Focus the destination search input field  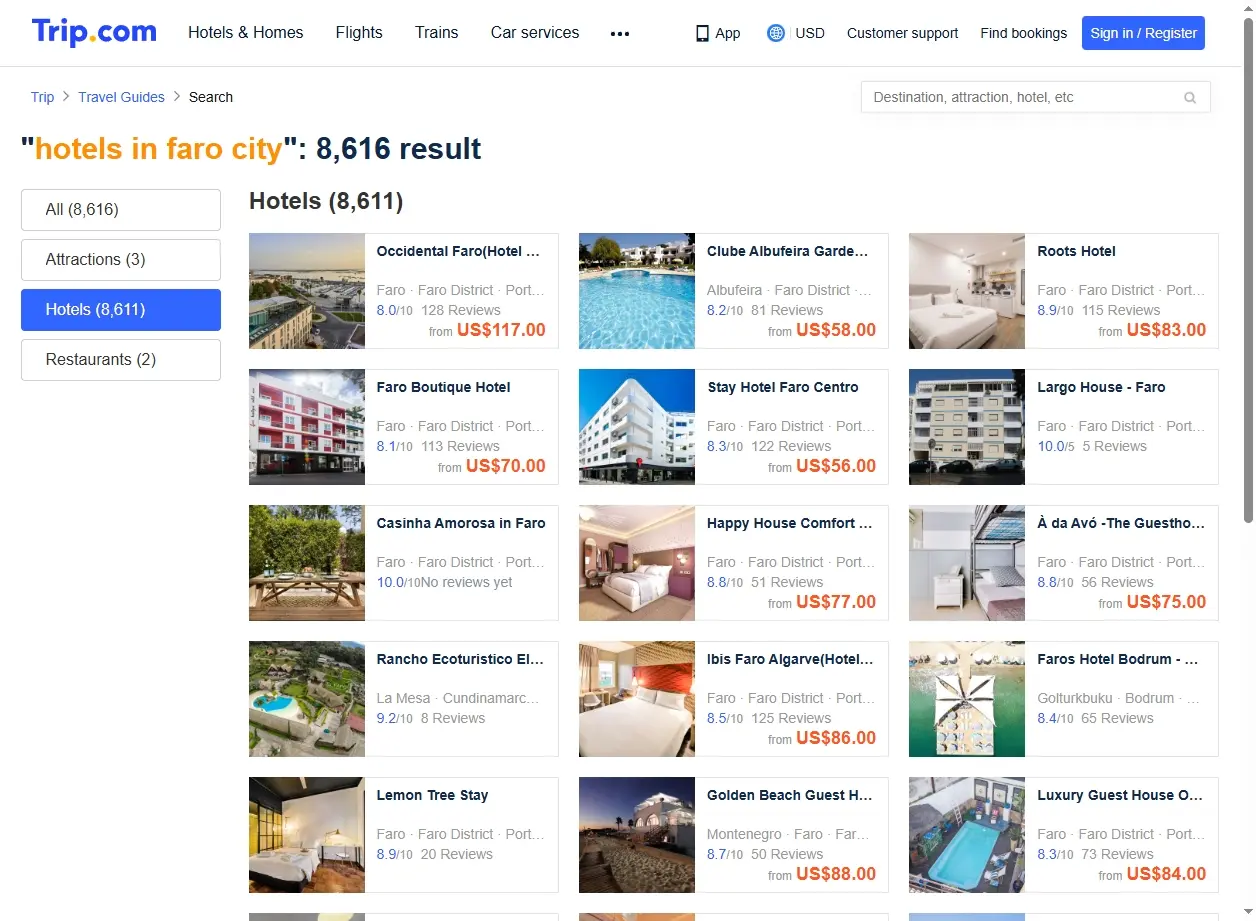pos(1036,97)
